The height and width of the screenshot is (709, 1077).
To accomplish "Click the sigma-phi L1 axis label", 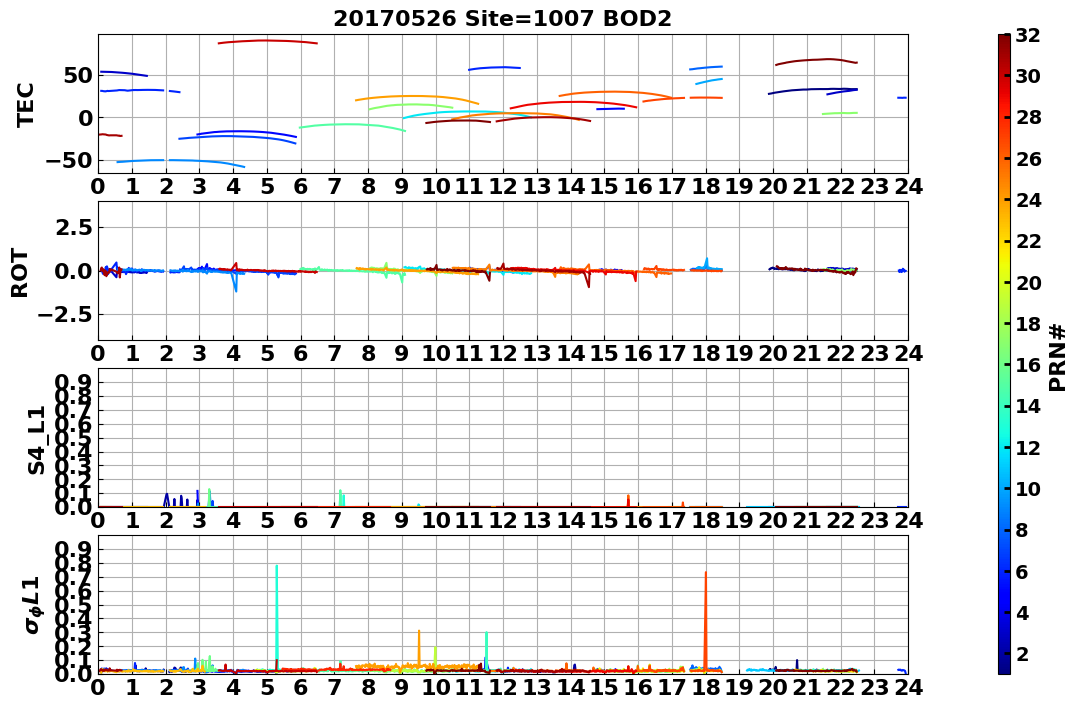I will coord(32,605).
